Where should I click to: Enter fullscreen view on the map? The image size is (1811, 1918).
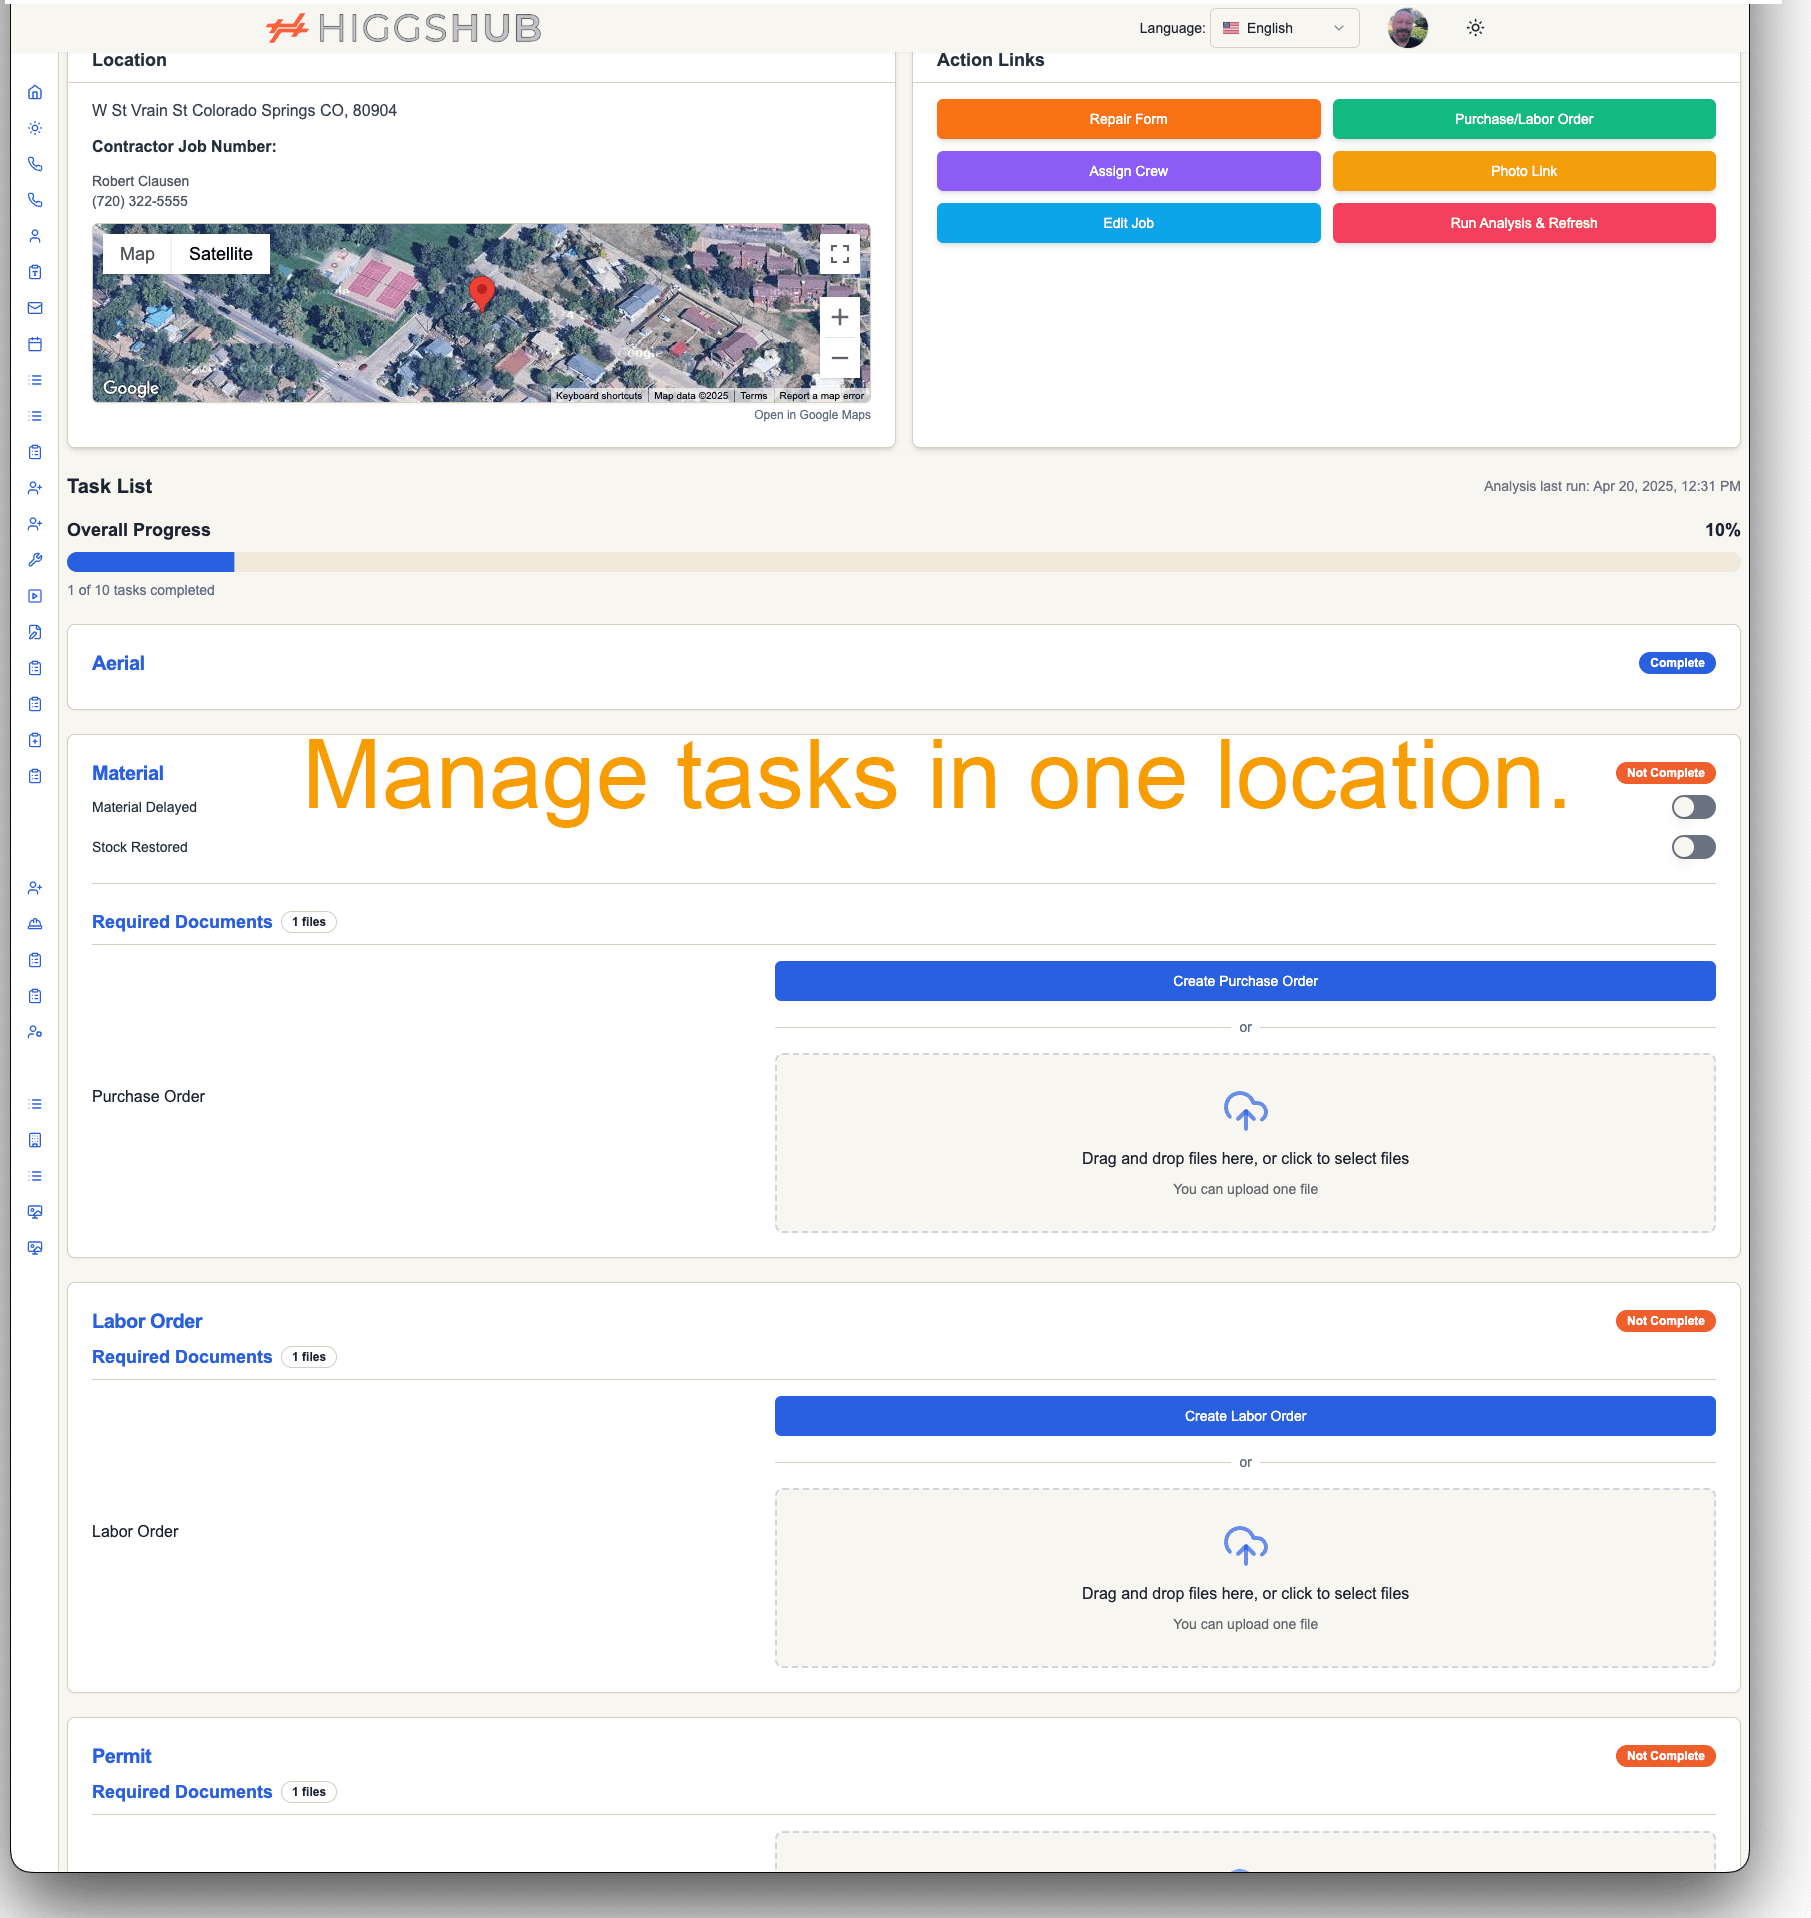(x=839, y=254)
